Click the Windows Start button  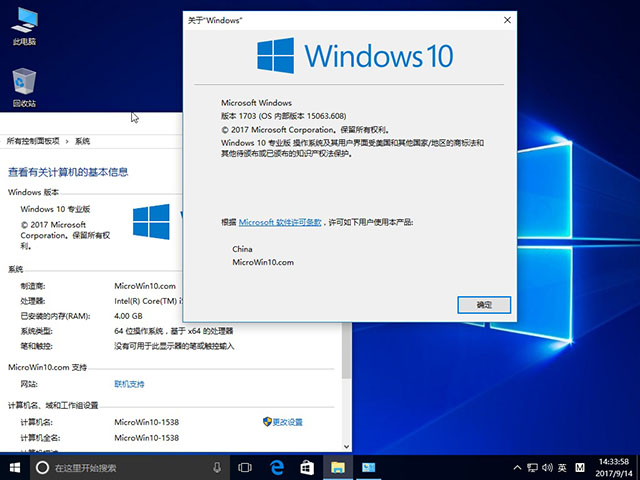click(15, 467)
